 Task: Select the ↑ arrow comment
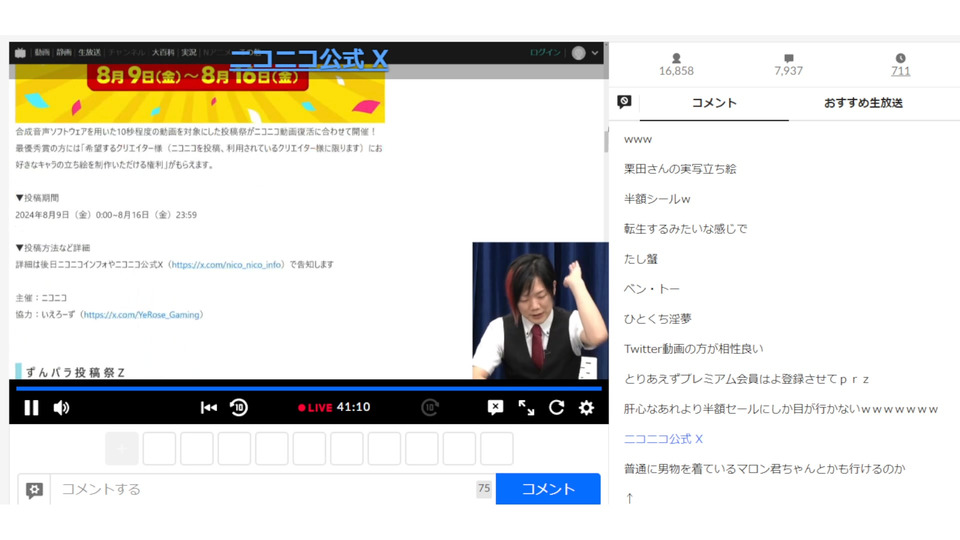pyautogui.click(x=629, y=498)
